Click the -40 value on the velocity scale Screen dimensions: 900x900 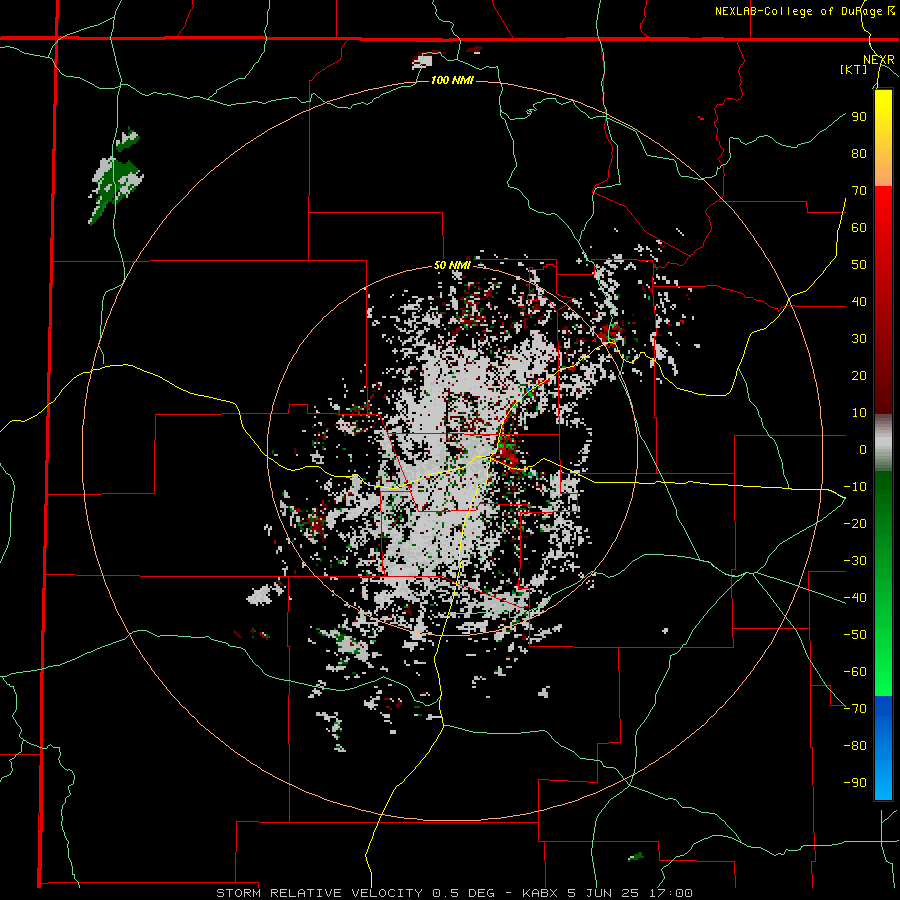tap(855, 598)
